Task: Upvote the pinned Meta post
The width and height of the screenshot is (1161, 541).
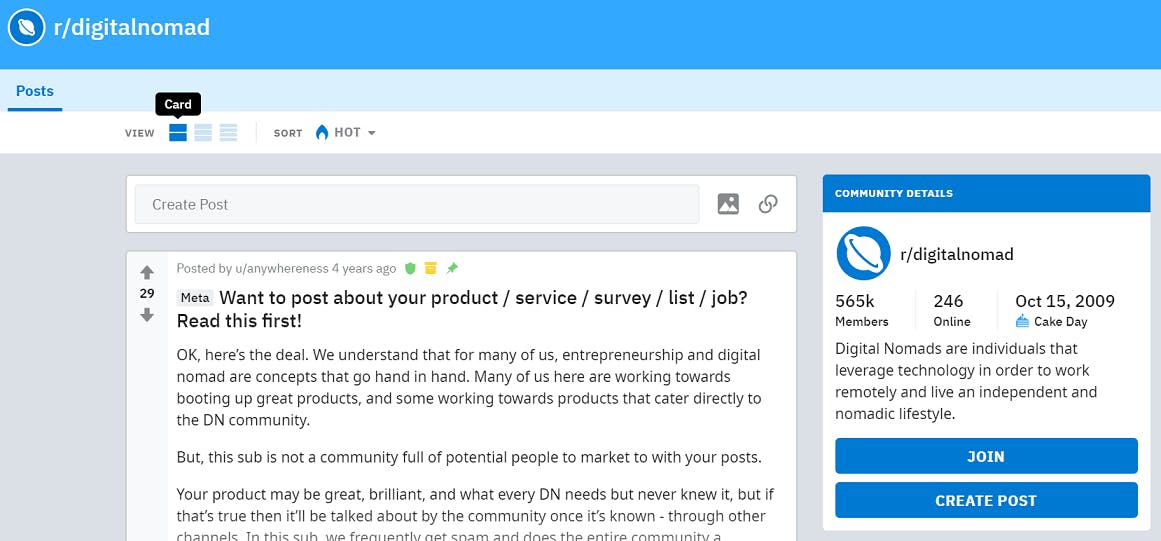Action: coord(147,272)
